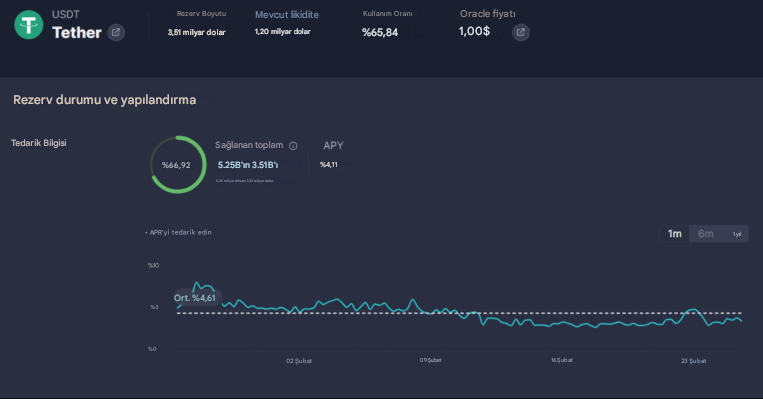This screenshot has width=763, height=399.
Task: Click the Rezerv Boyutu header label
Action: click(201, 14)
